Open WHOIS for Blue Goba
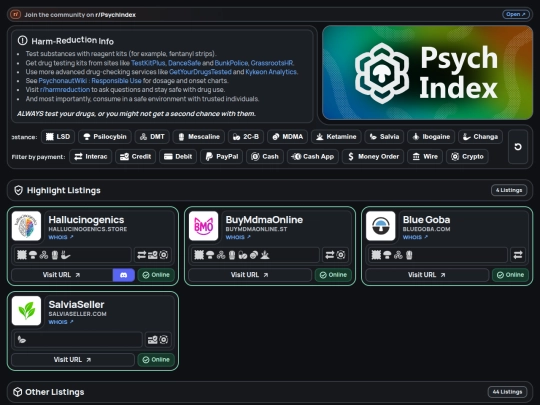 click(415, 237)
